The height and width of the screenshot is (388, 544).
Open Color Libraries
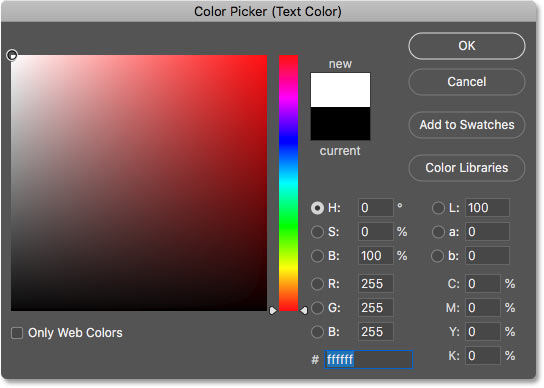click(467, 168)
